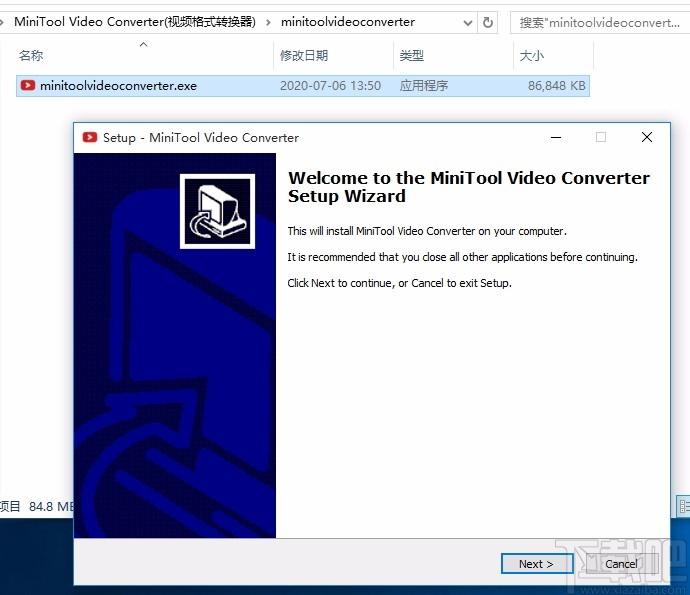This screenshot has width=690, height=595.
Task: Click the sort arrow above 名称 column
Action: [x=143, y=44]
